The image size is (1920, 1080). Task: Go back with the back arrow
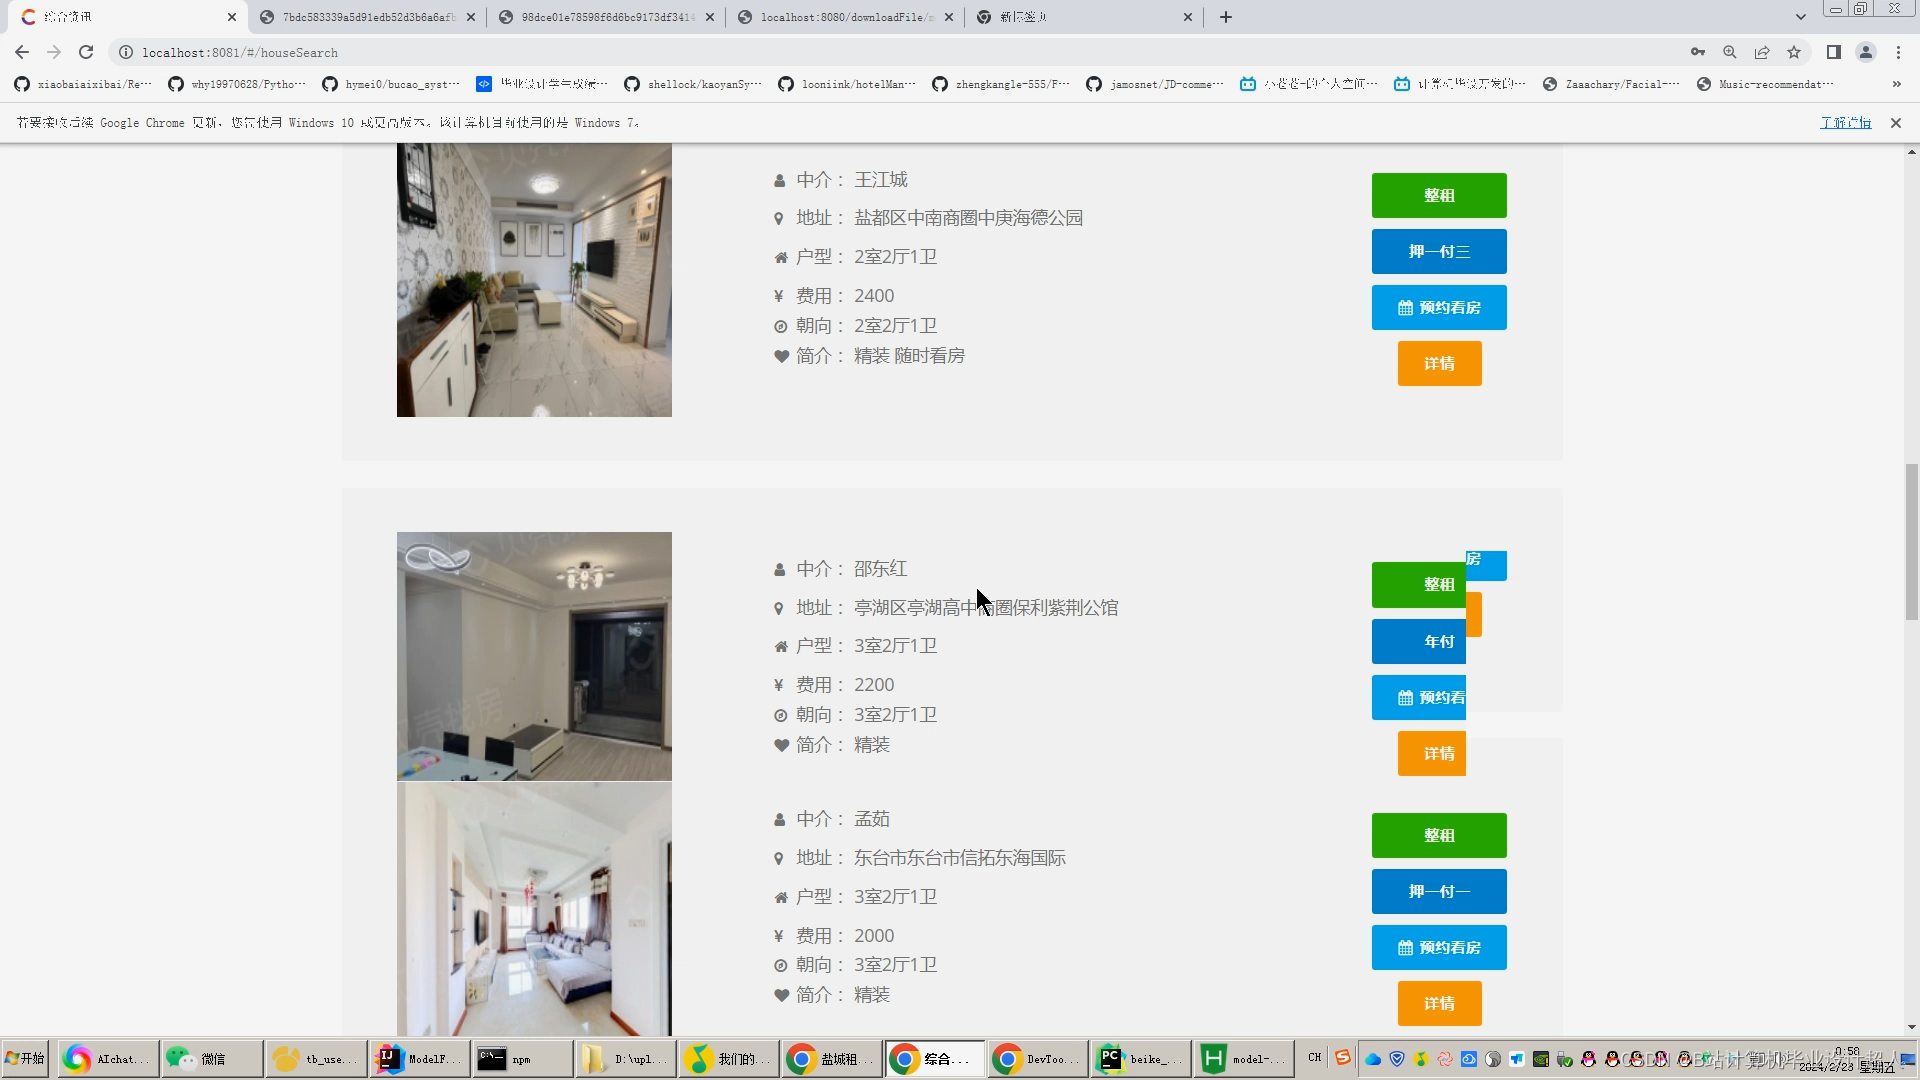(22, 52)
